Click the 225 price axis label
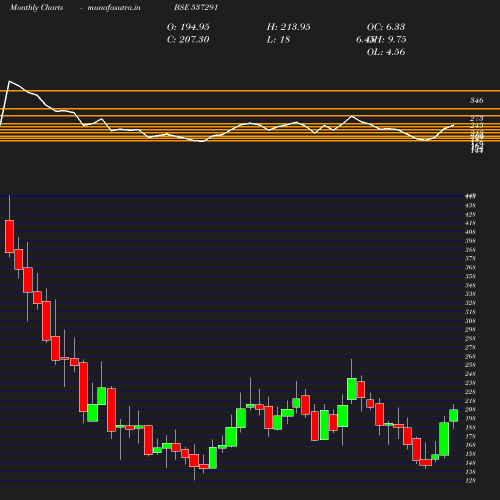This screenshot has width=500, height=500. 470,392
